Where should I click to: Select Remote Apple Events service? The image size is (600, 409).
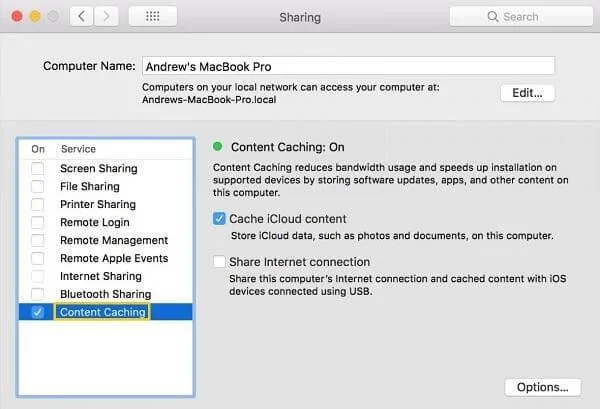[x=114, y=259]
